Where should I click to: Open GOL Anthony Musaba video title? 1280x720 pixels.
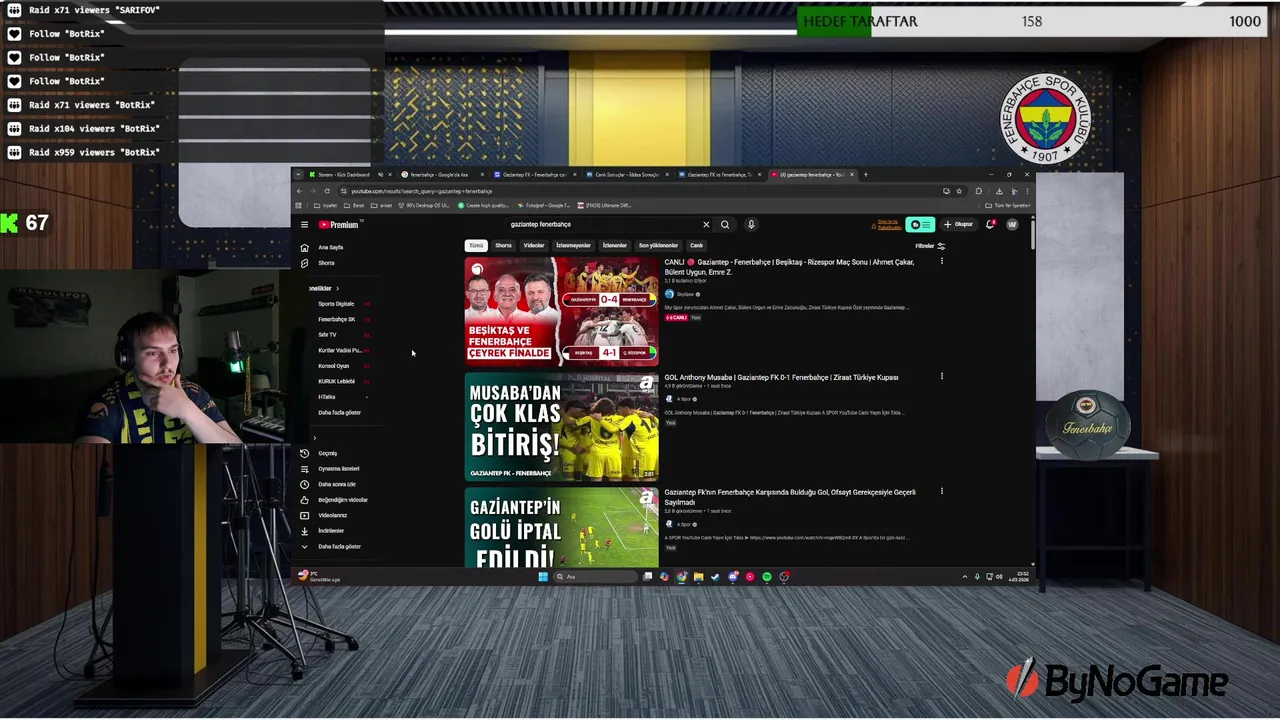coord(781,377)
